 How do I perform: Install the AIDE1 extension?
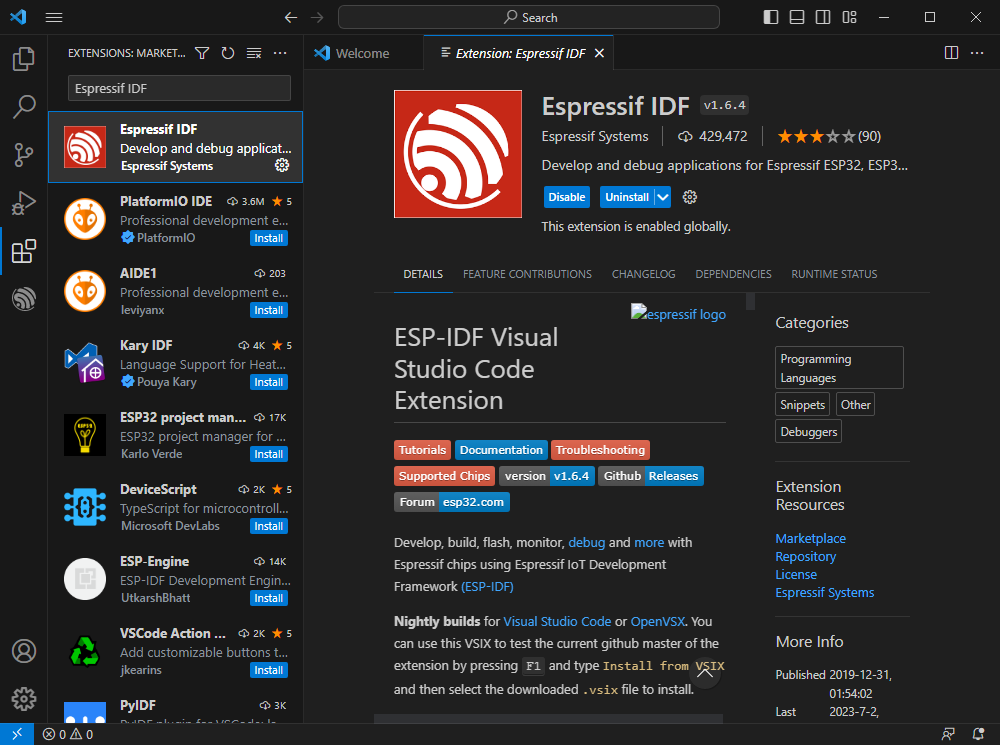(x=268, y=310)
